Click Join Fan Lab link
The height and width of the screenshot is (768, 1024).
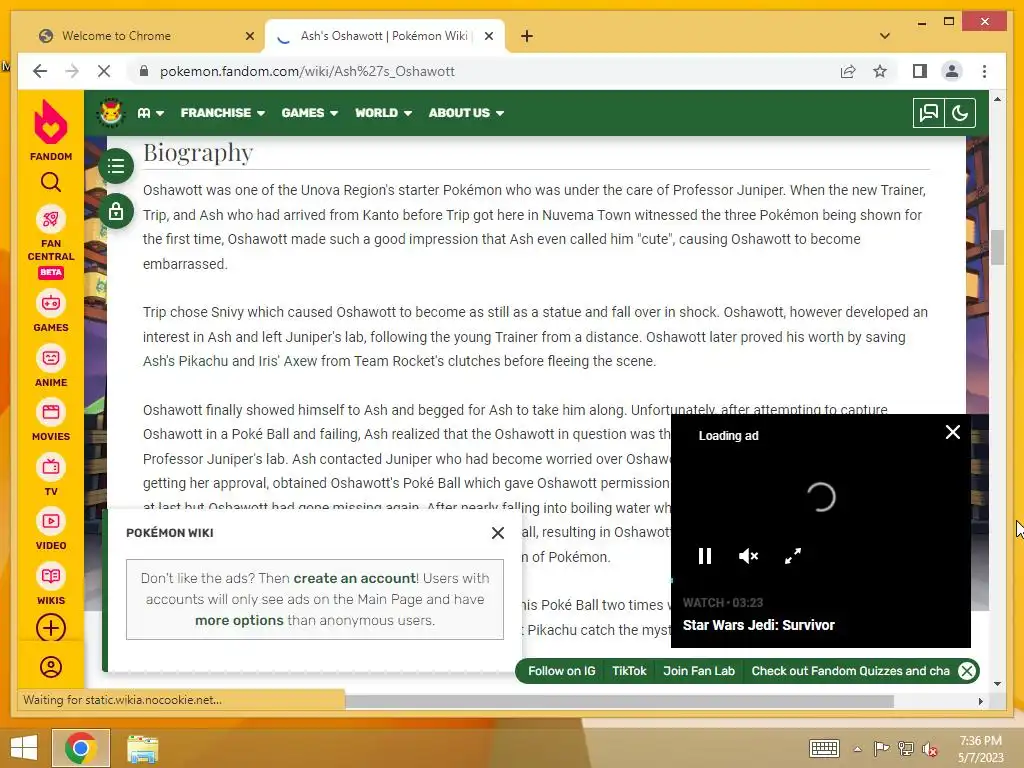pyautogui.click(x=699, y=671)
